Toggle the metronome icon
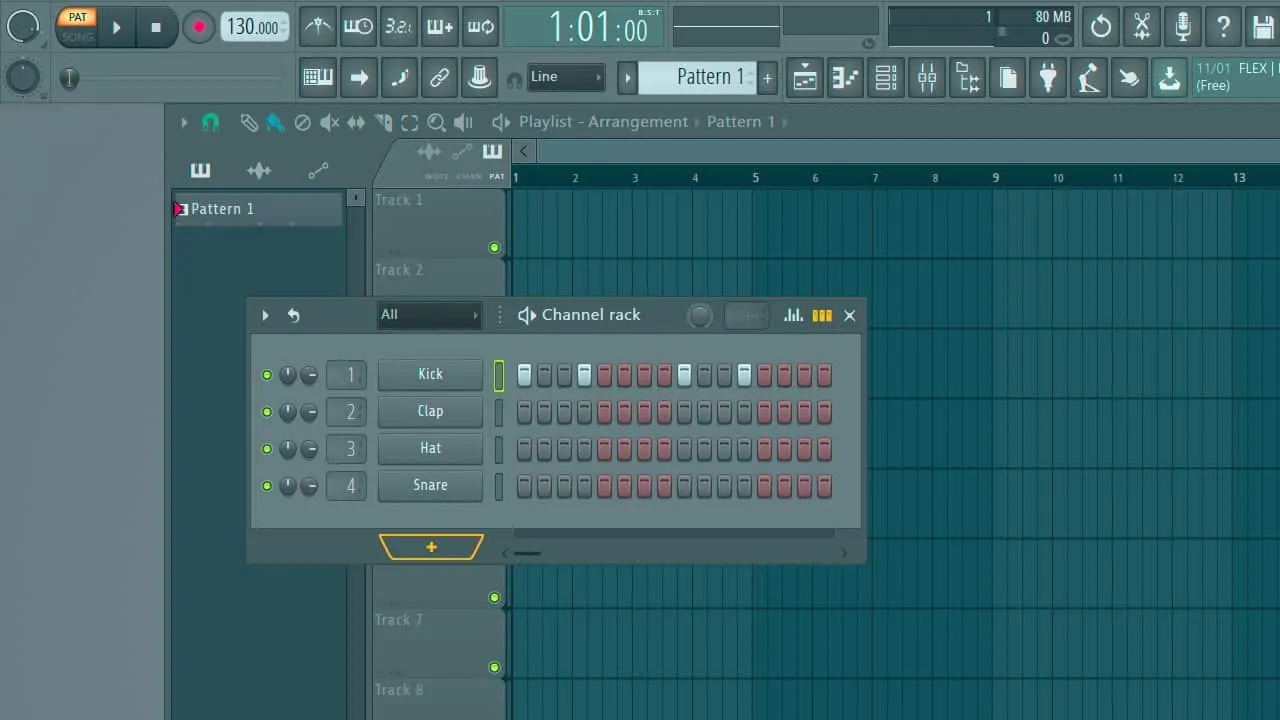The image size is (1280, 720). coord(318,27)
